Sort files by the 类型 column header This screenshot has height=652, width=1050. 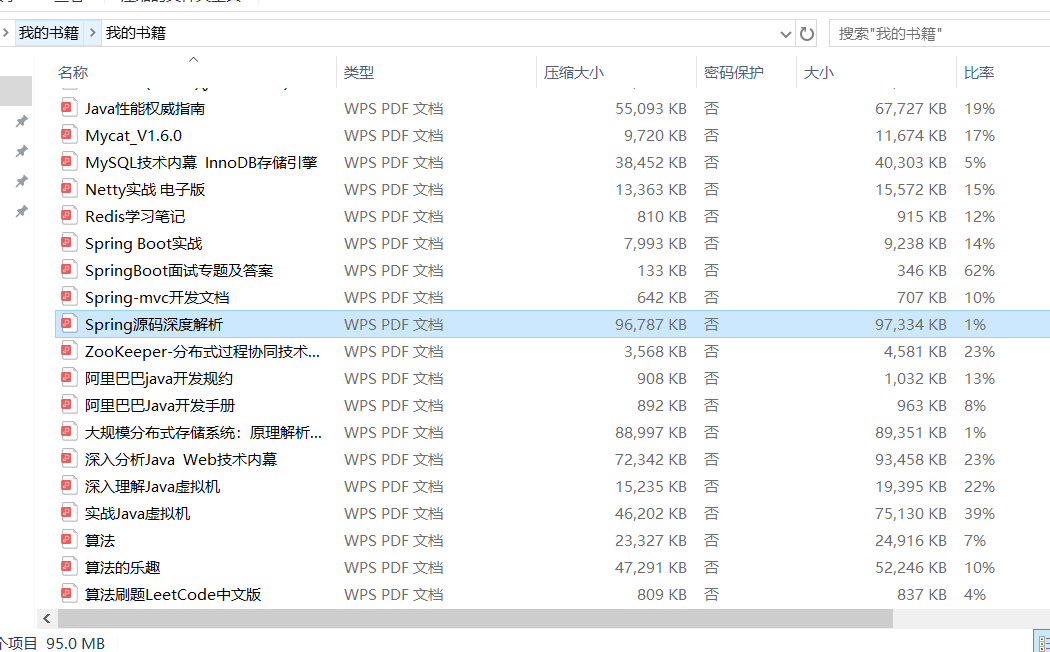(359, 72)
